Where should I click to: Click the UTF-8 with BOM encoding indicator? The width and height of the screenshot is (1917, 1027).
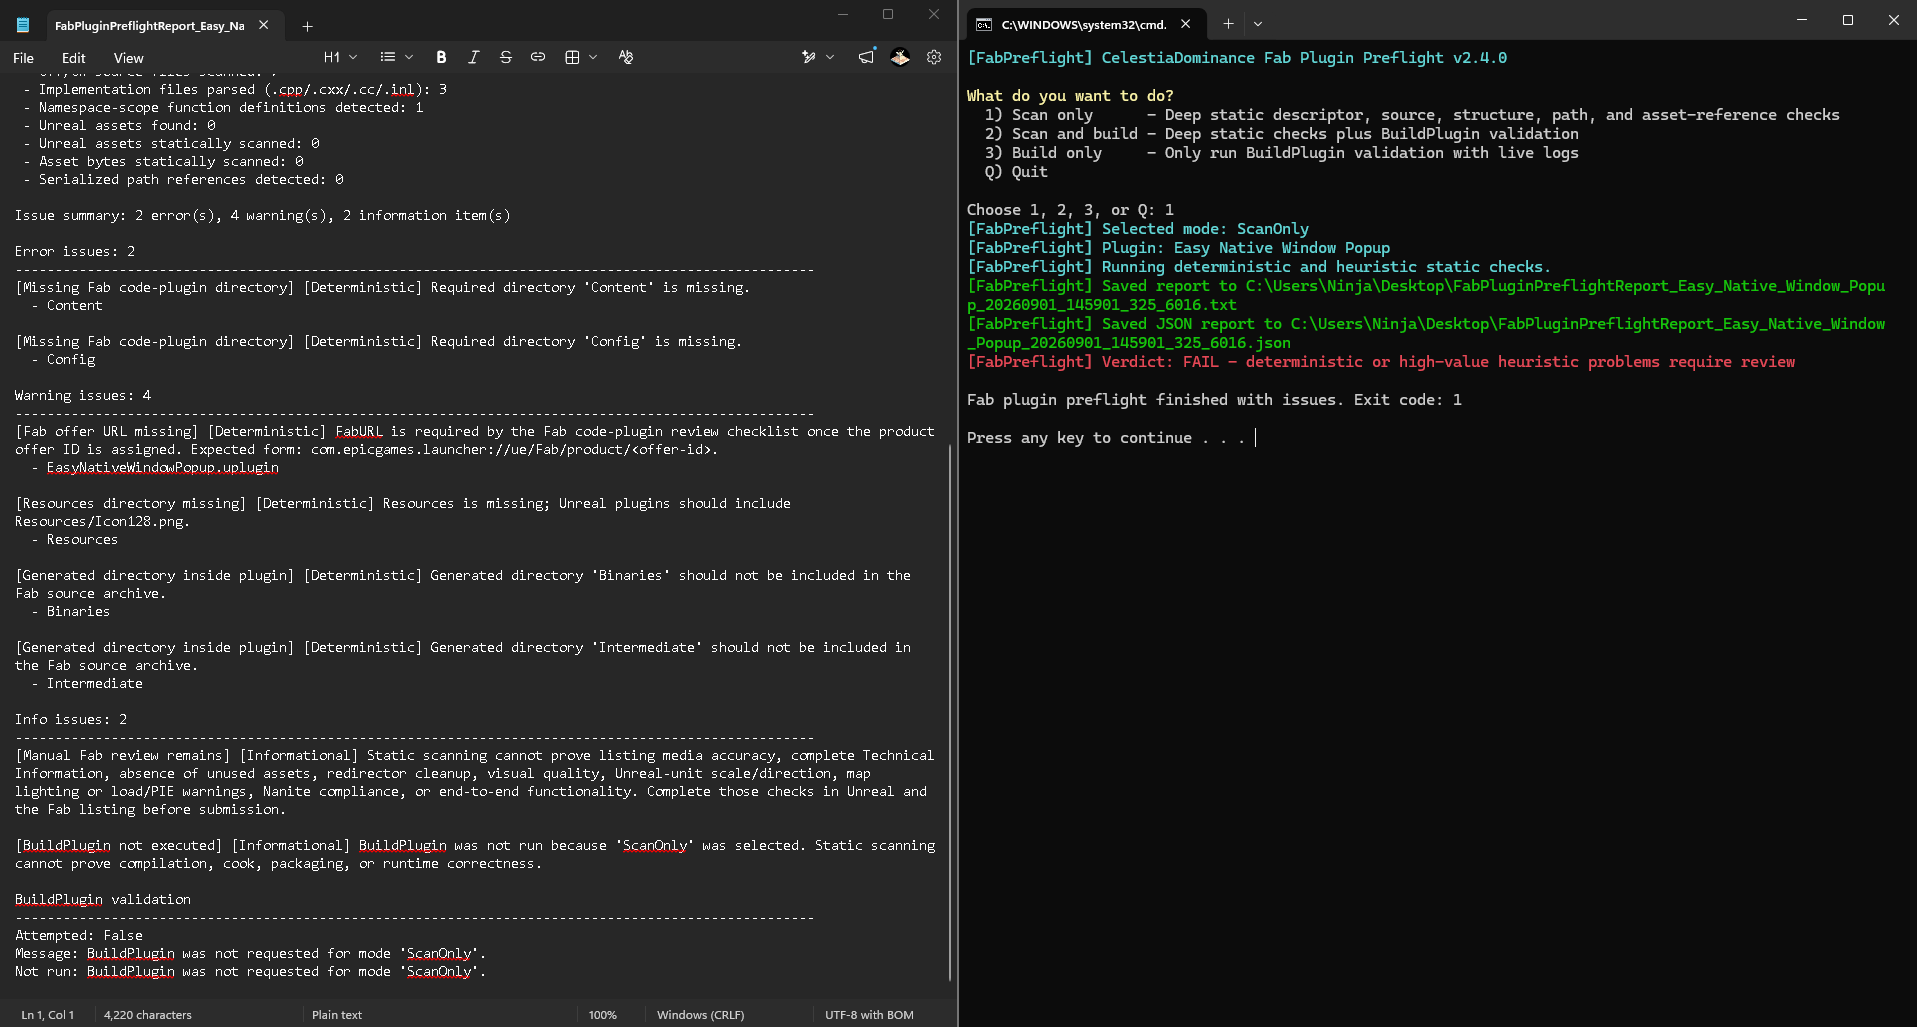[869, 1014]
